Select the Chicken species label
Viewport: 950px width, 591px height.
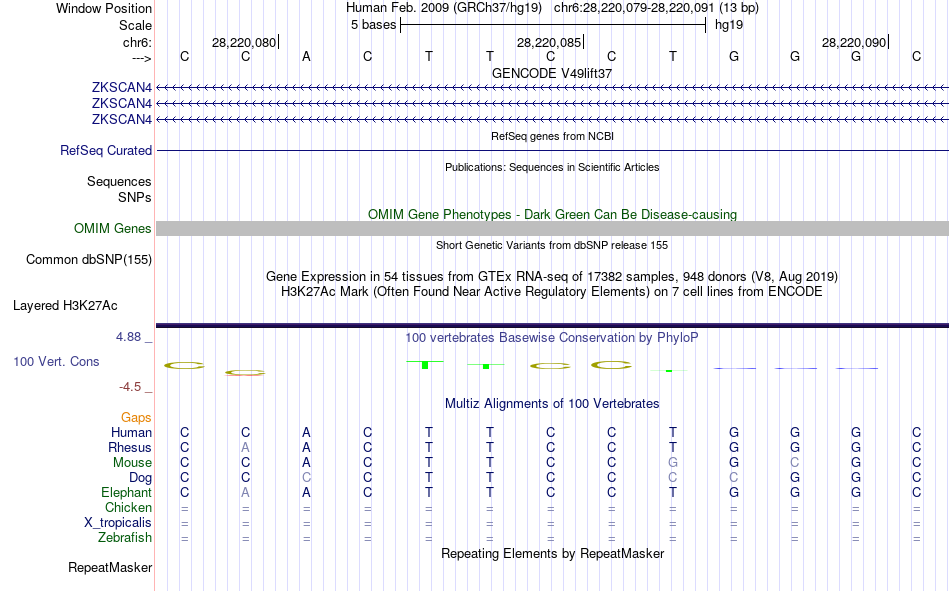(x=128, y=507)
